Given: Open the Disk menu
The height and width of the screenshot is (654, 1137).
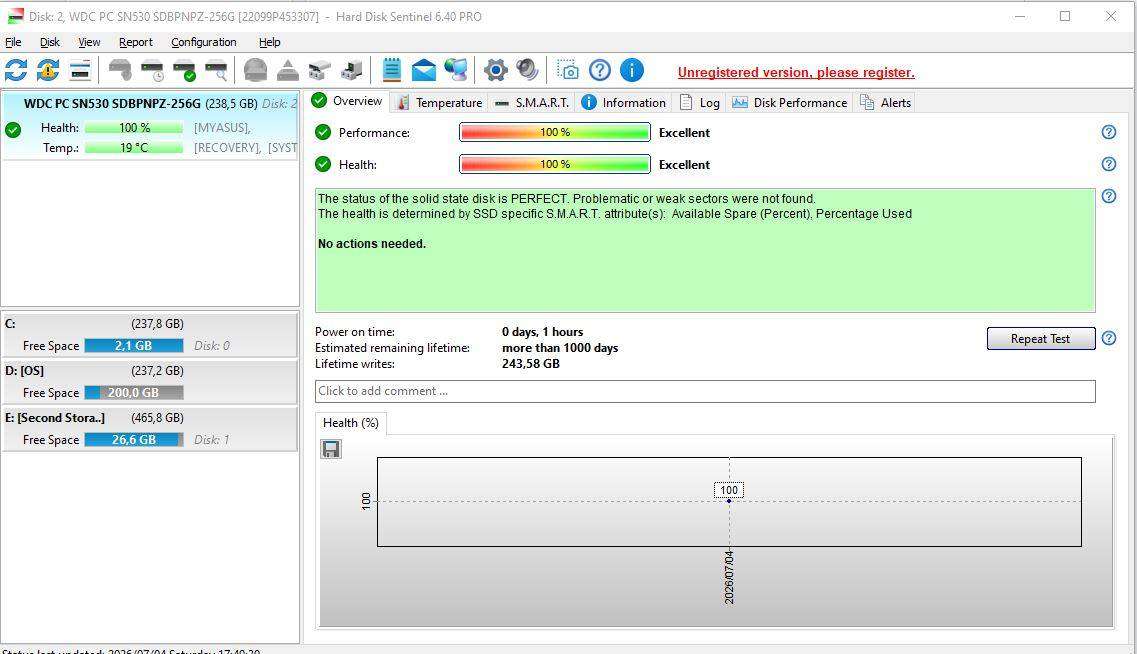Looking at the screenshot, I should 49,42.
